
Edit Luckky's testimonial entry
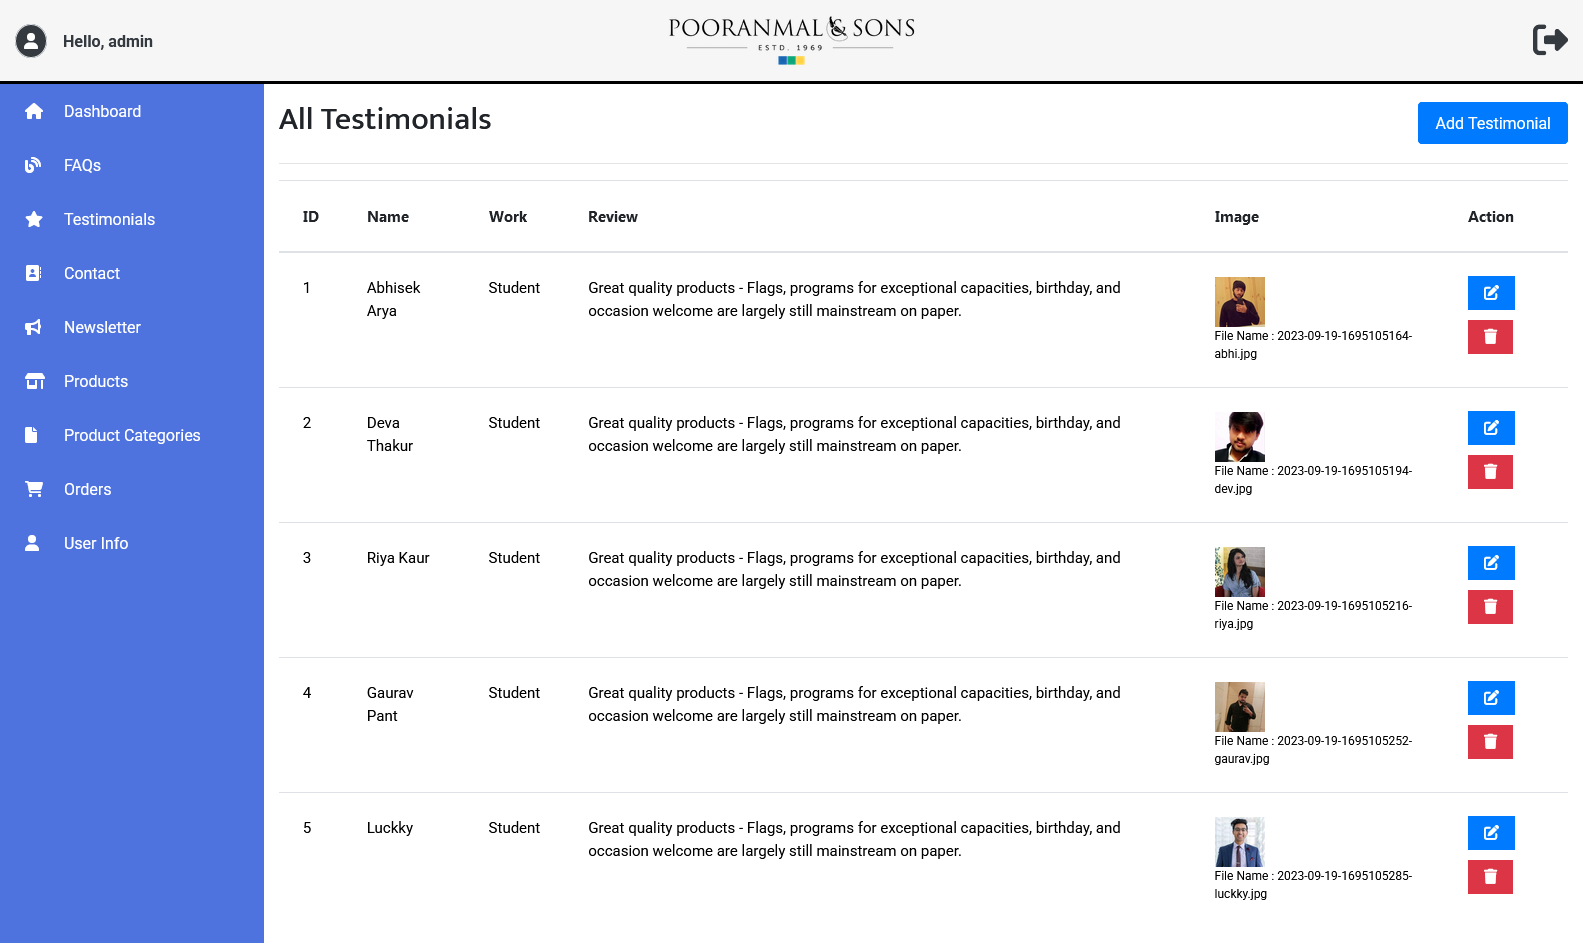pyautogui.click(x=1490, y=833)
